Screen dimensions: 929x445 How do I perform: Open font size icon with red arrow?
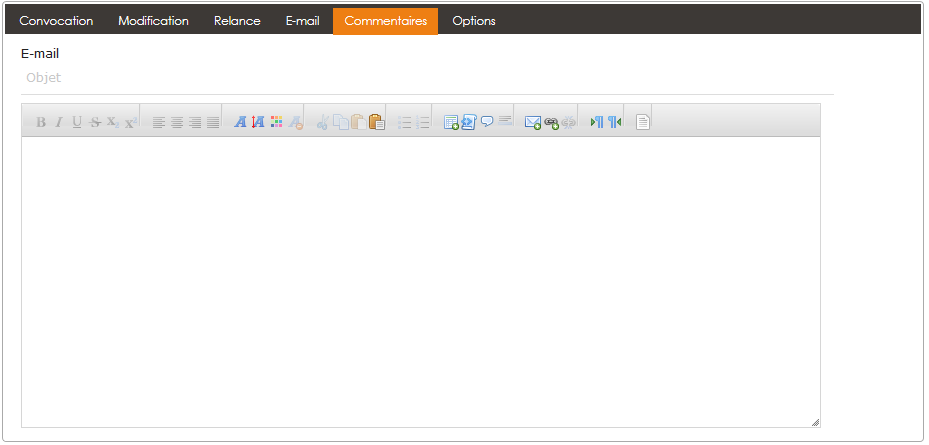(258, 122)
